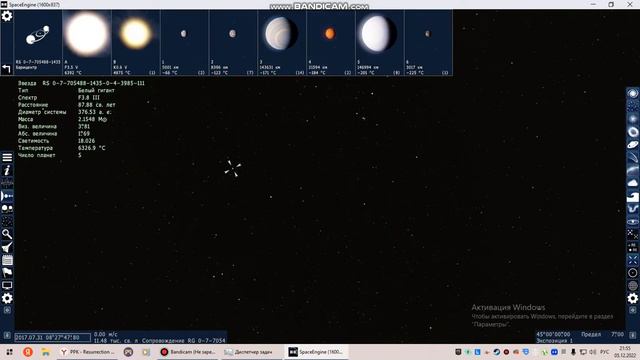This screenshot has height=360, width=640.
Task: Toggle aurora display icon
Action: (x=633, y=209)
